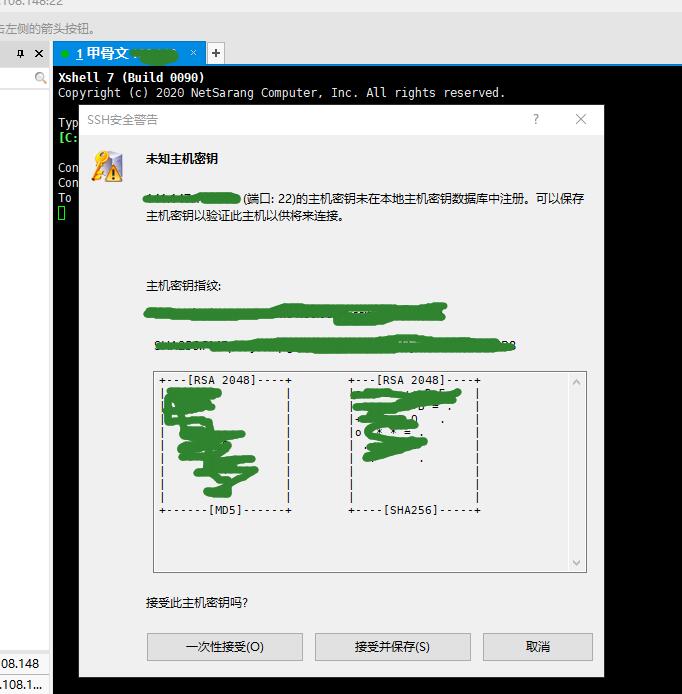Click the 未知主机密钥 heading

tap(181, 159)
